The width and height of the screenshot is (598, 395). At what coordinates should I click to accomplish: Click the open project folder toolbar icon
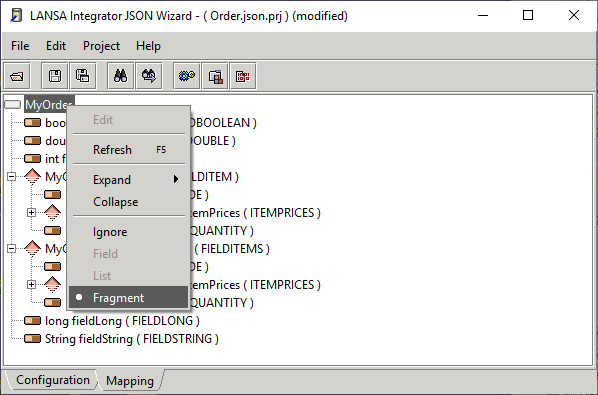17,76
